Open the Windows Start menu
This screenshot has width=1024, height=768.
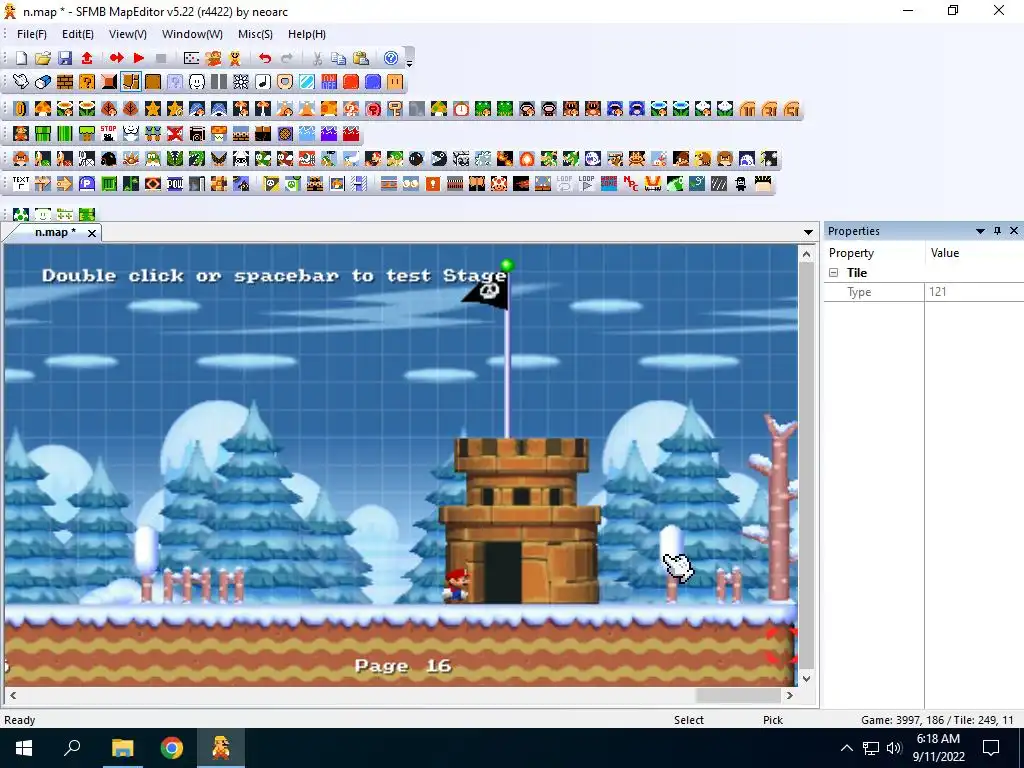24,748
